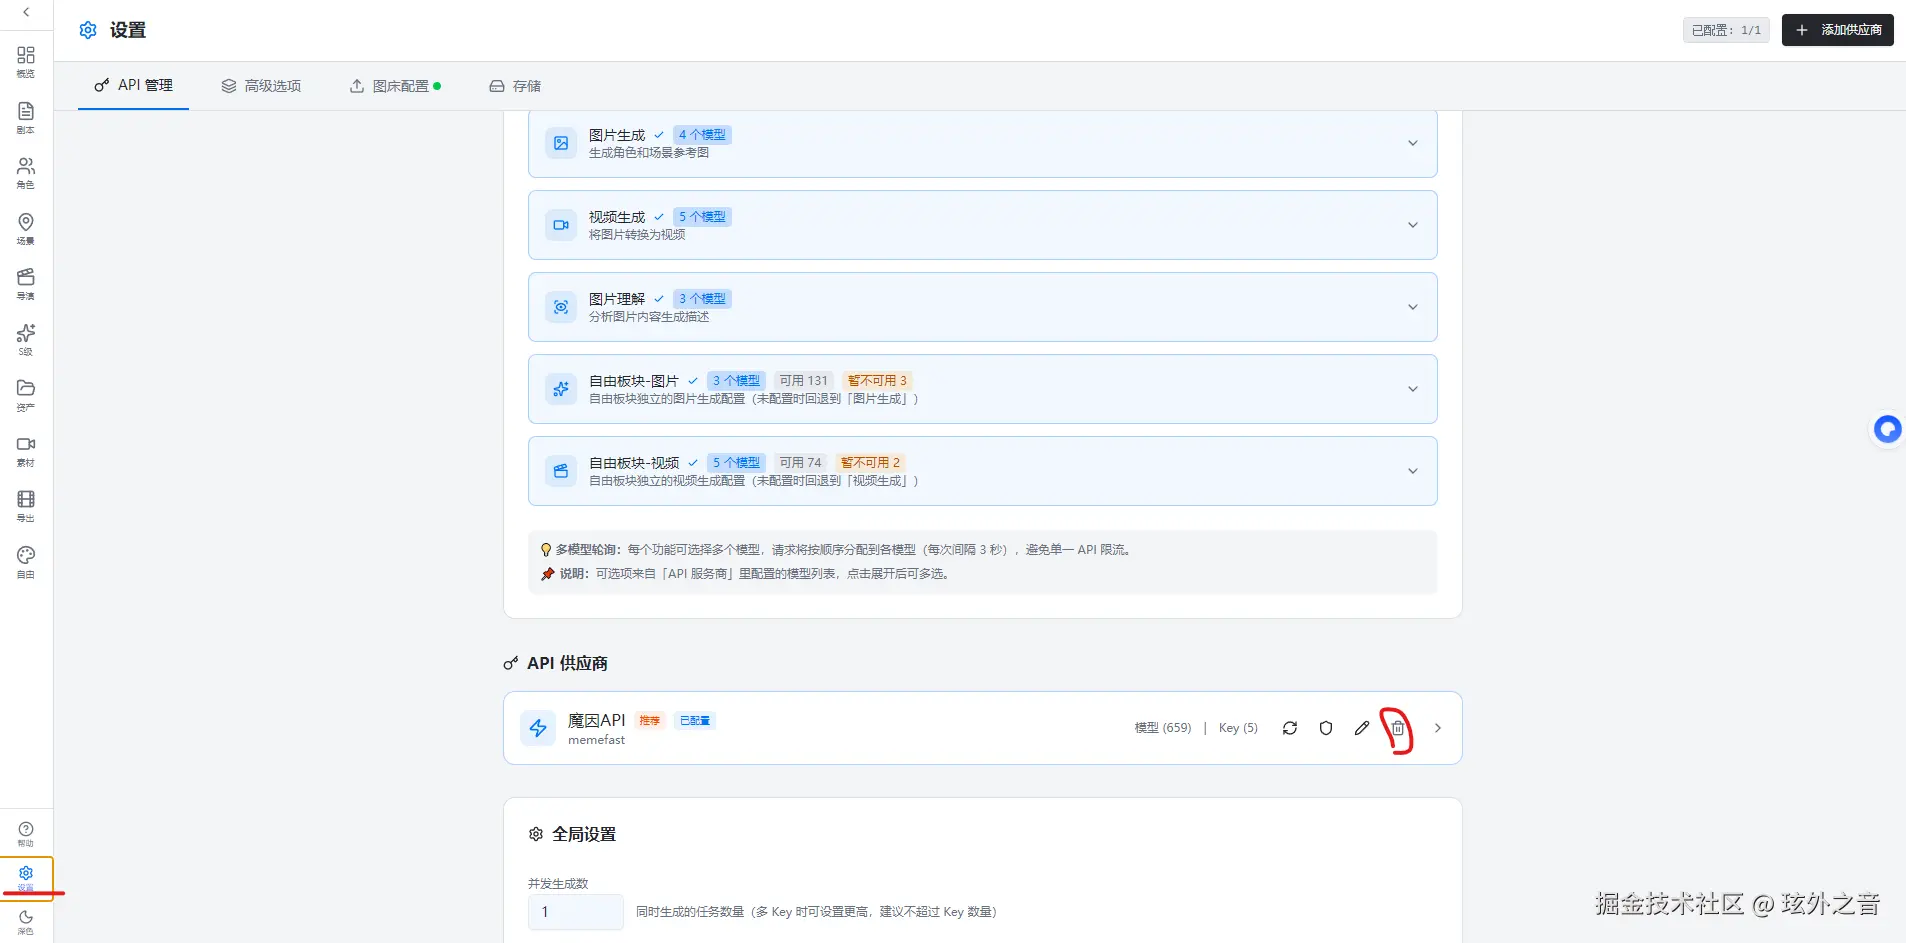The width and height of the screenshot is (1906, 943).
Task: Open the 存储 tab
Action: coord(515,86)
